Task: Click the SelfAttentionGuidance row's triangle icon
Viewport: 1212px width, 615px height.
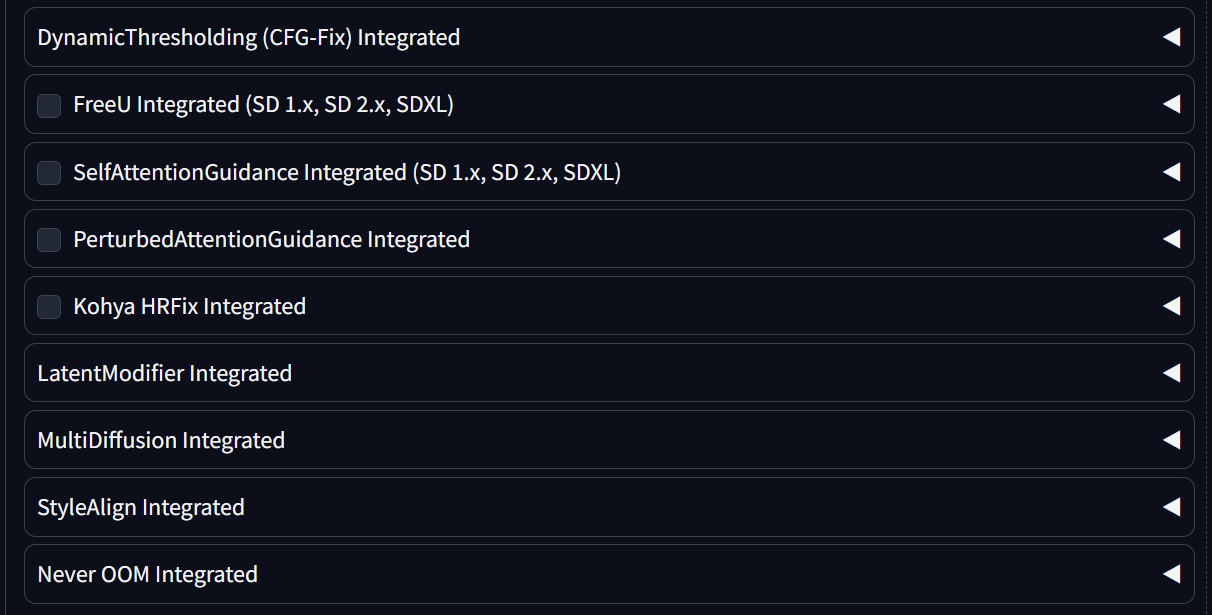Action: point(1171,172)
